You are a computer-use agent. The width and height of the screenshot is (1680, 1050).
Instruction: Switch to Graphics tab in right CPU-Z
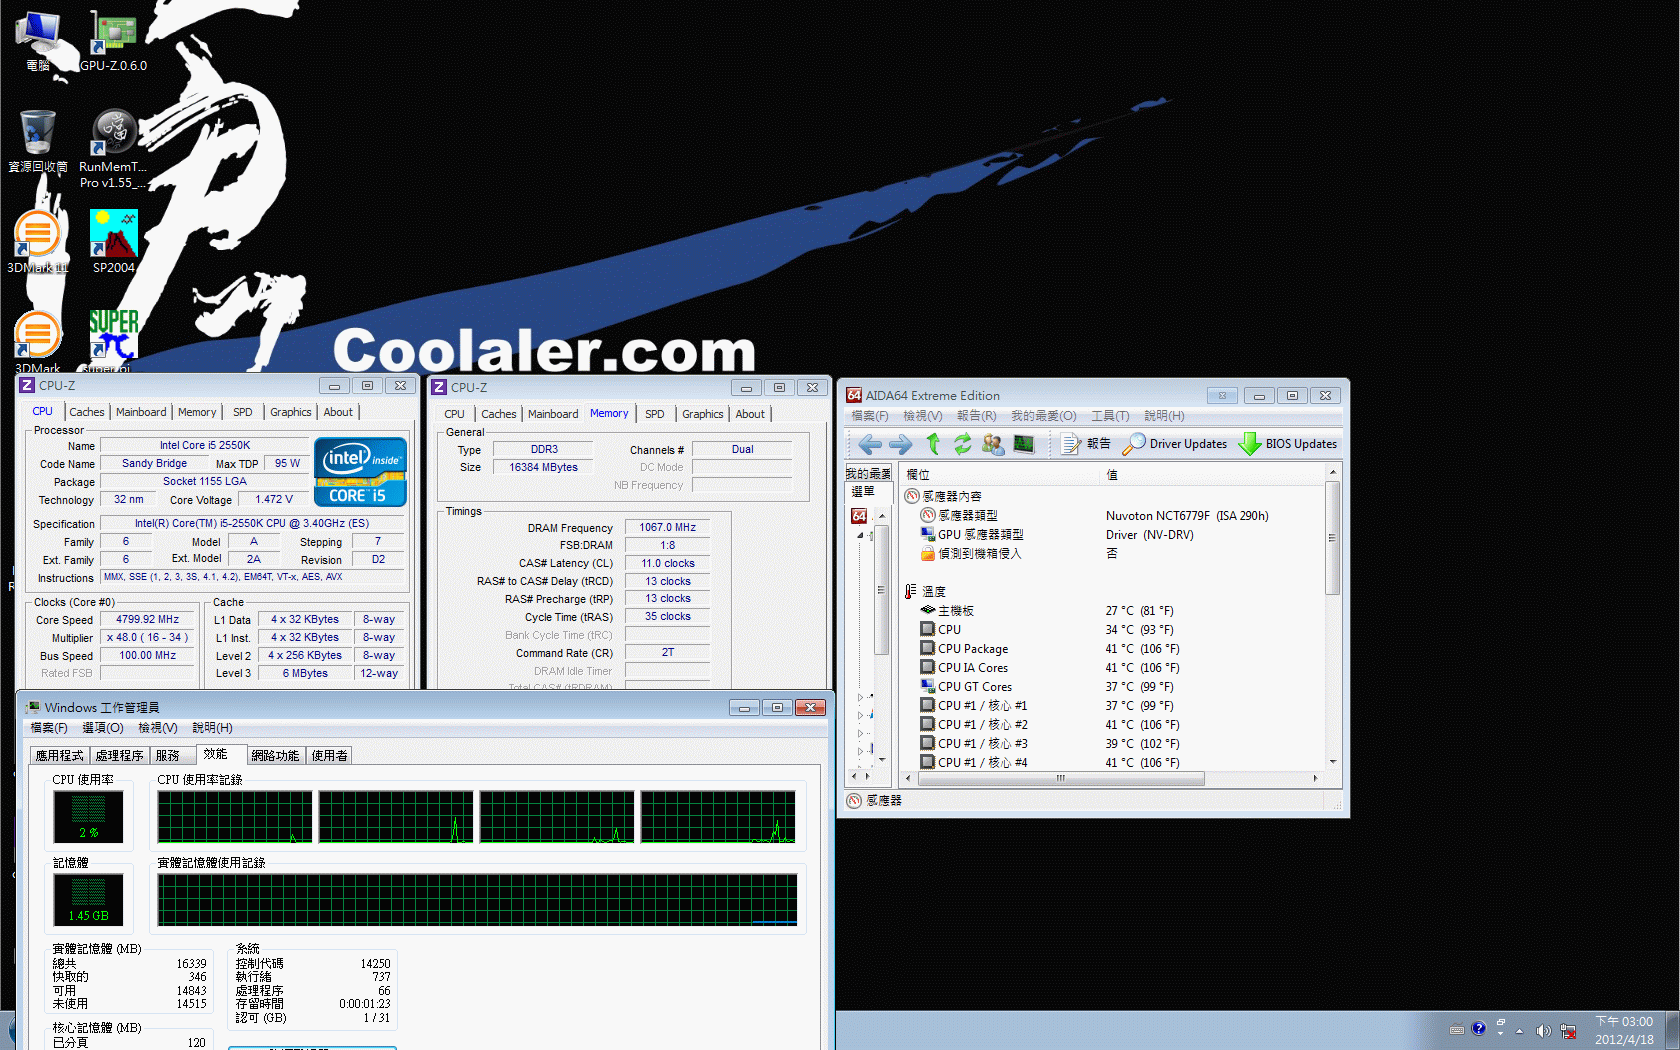click(x=703, y=414)
